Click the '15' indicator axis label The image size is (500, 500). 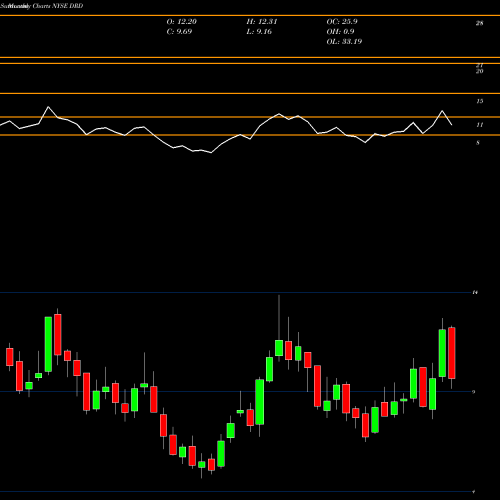point(479,101)
